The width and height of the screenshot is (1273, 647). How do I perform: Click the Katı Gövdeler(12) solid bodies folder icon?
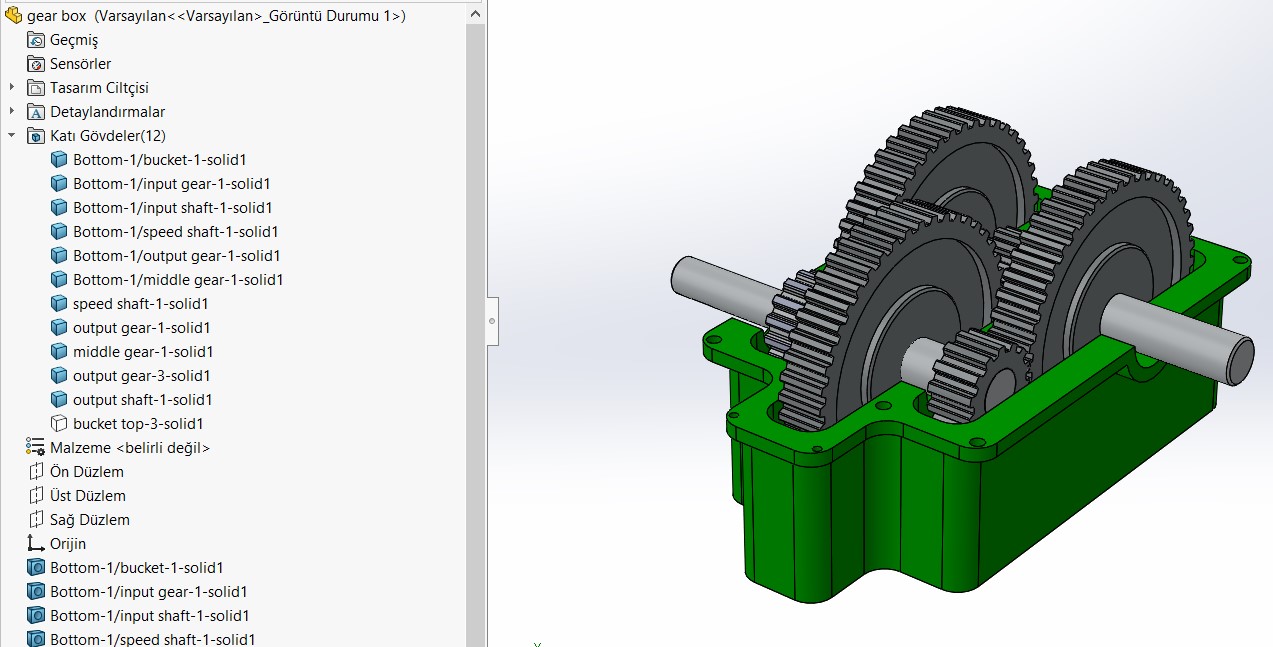(36, 136)
